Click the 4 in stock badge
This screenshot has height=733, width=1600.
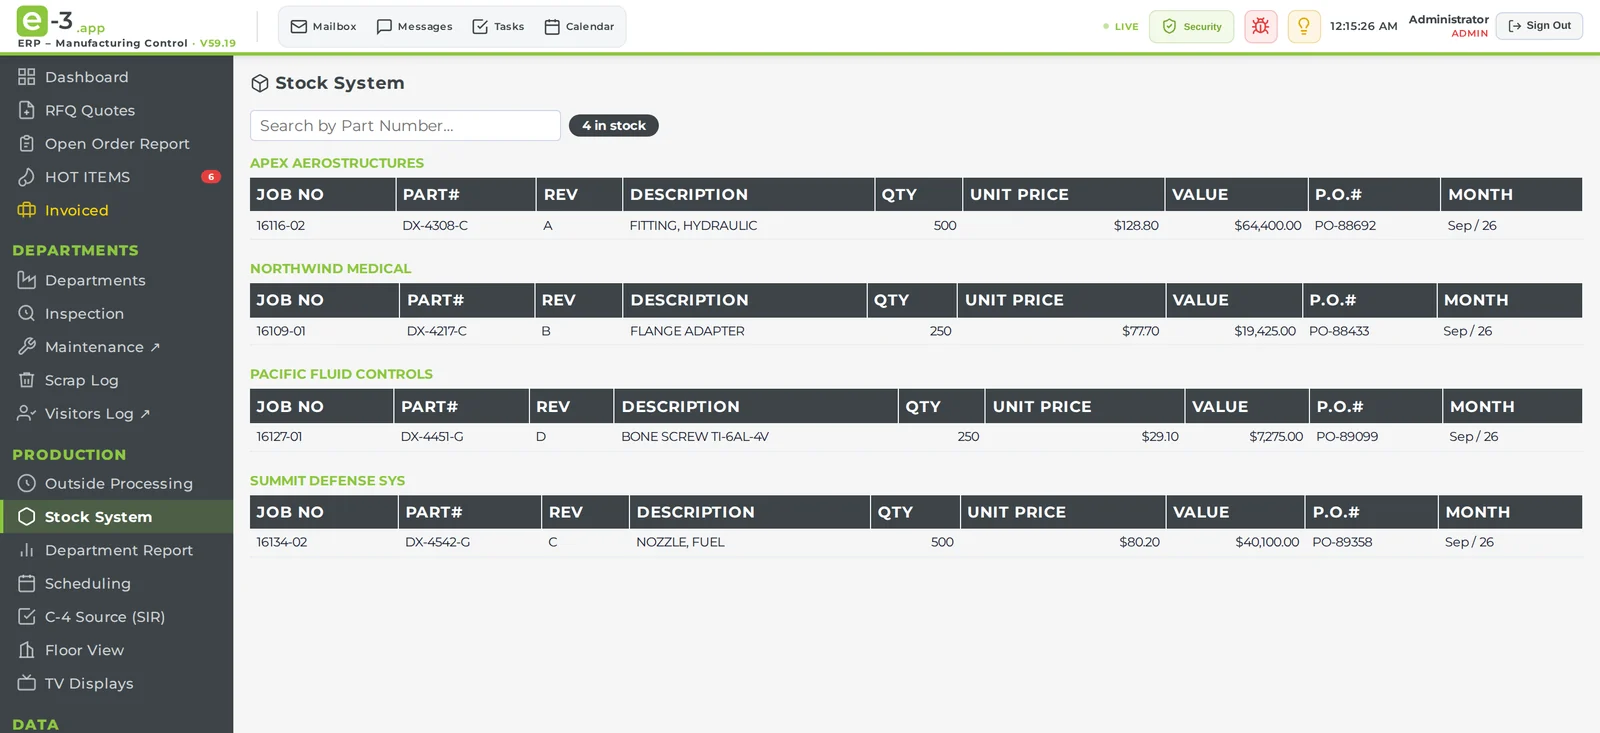[613, 125]
